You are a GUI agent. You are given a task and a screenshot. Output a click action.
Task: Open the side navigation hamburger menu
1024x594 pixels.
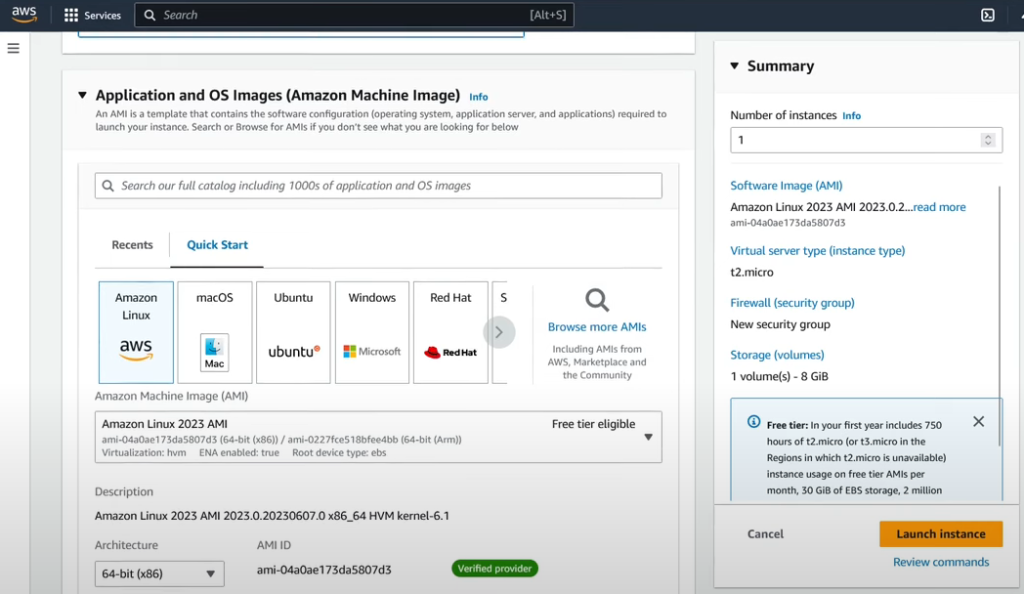13,48
